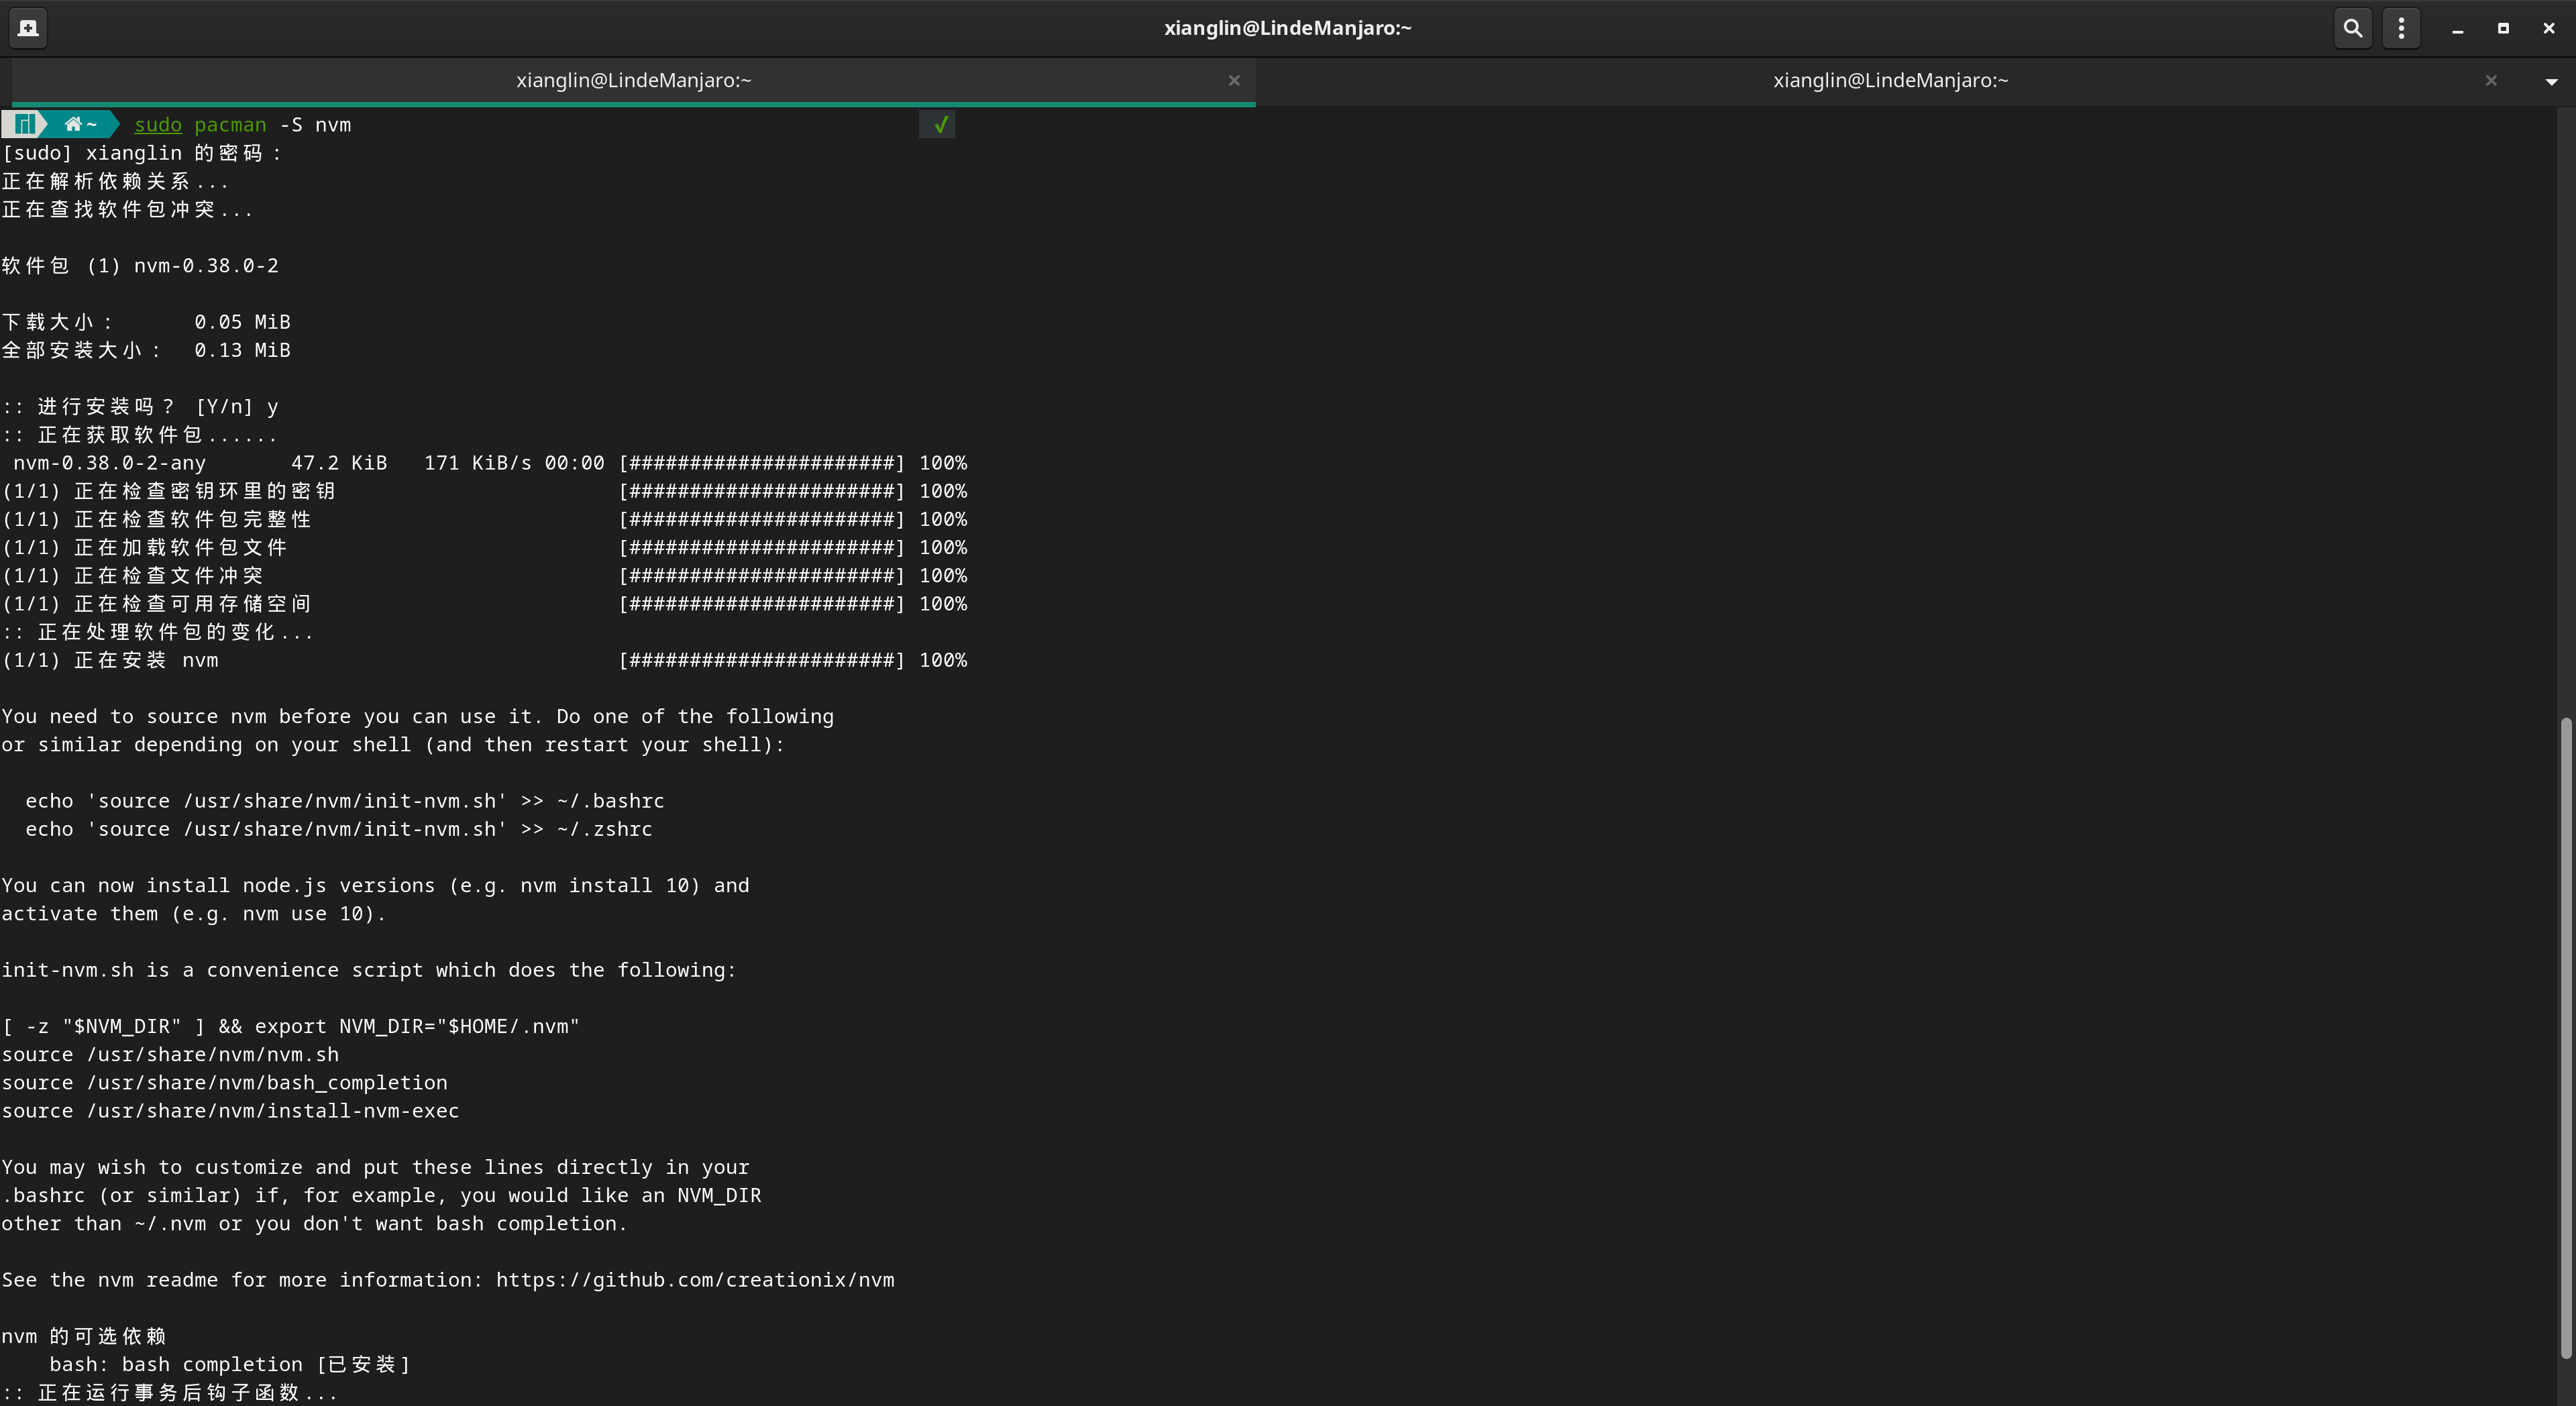Click the green success checkmark indicator
The width and height of the screenshot is (2576, 1406).
938,124
